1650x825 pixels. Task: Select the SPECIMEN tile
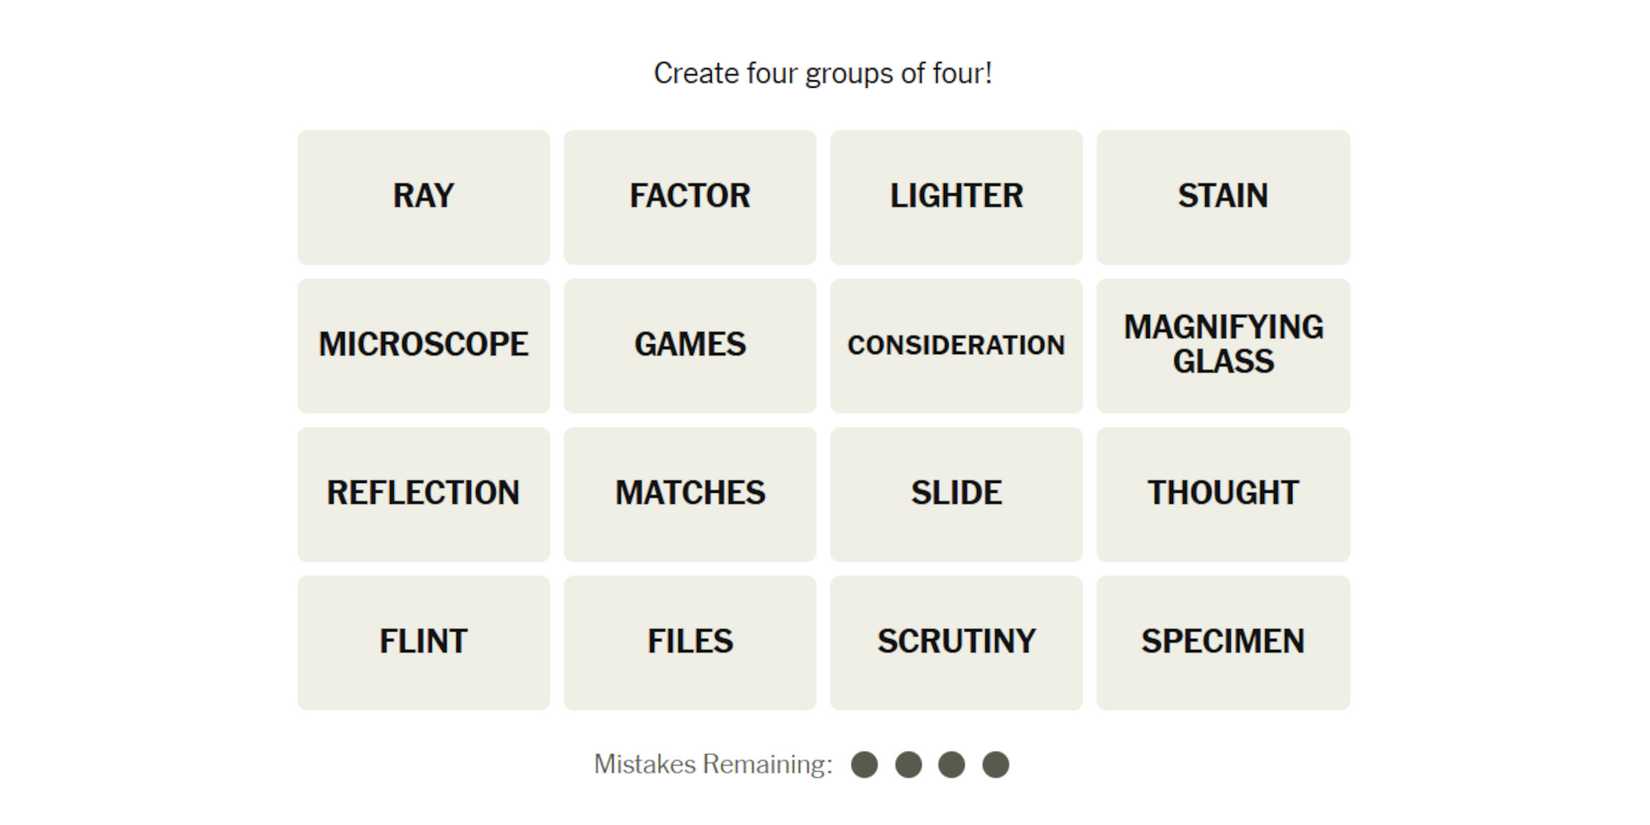coord(1223,642)
